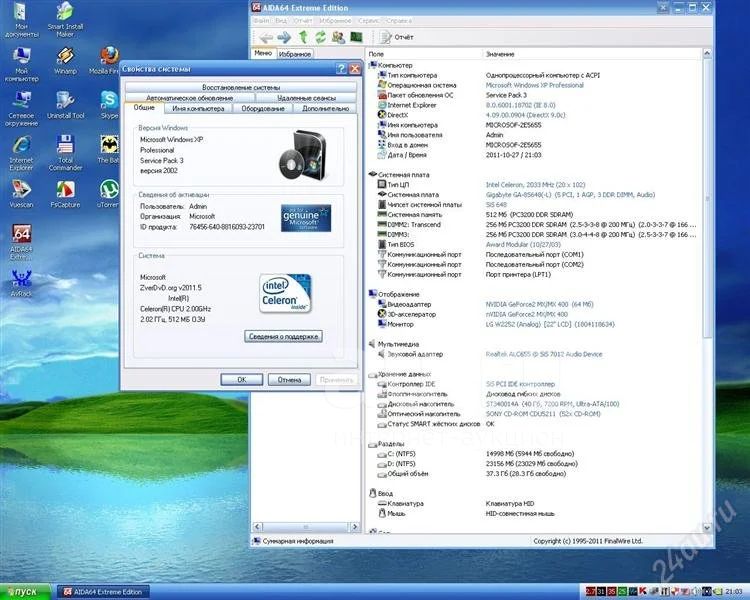Open AvRack desktop icon
Image resolution: width=750 pixels, height=600 pixels.
tap(21, 283)
